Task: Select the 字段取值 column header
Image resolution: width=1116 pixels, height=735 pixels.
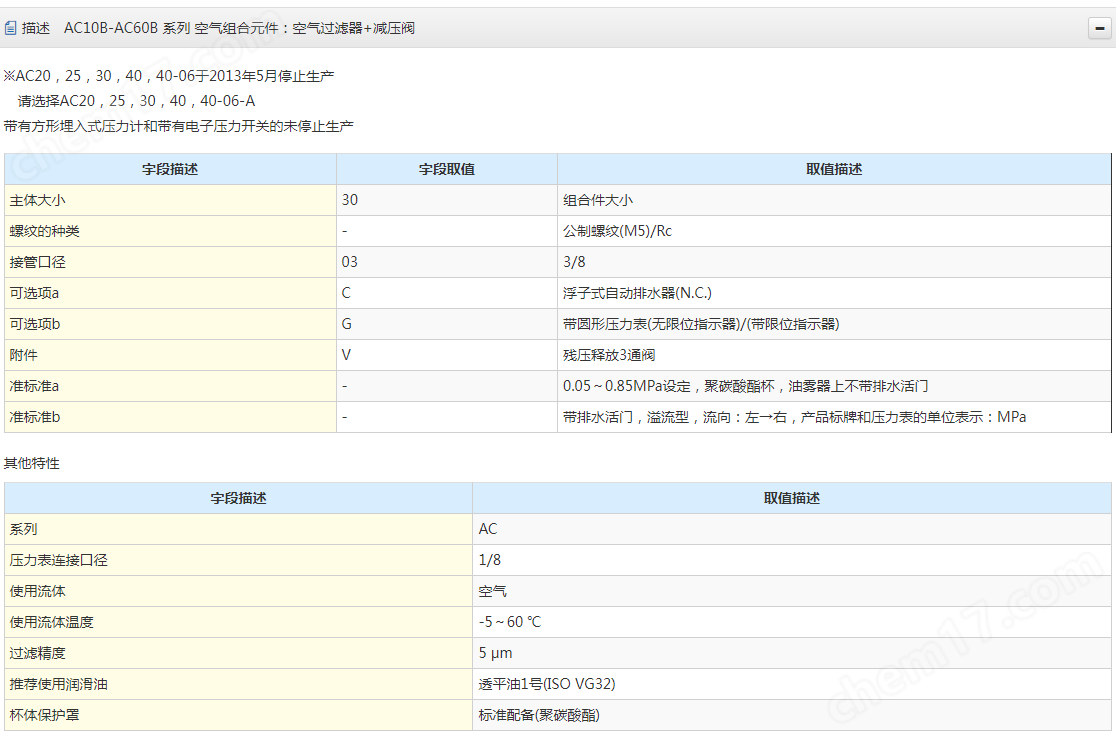Action: (x=447, y=169)
